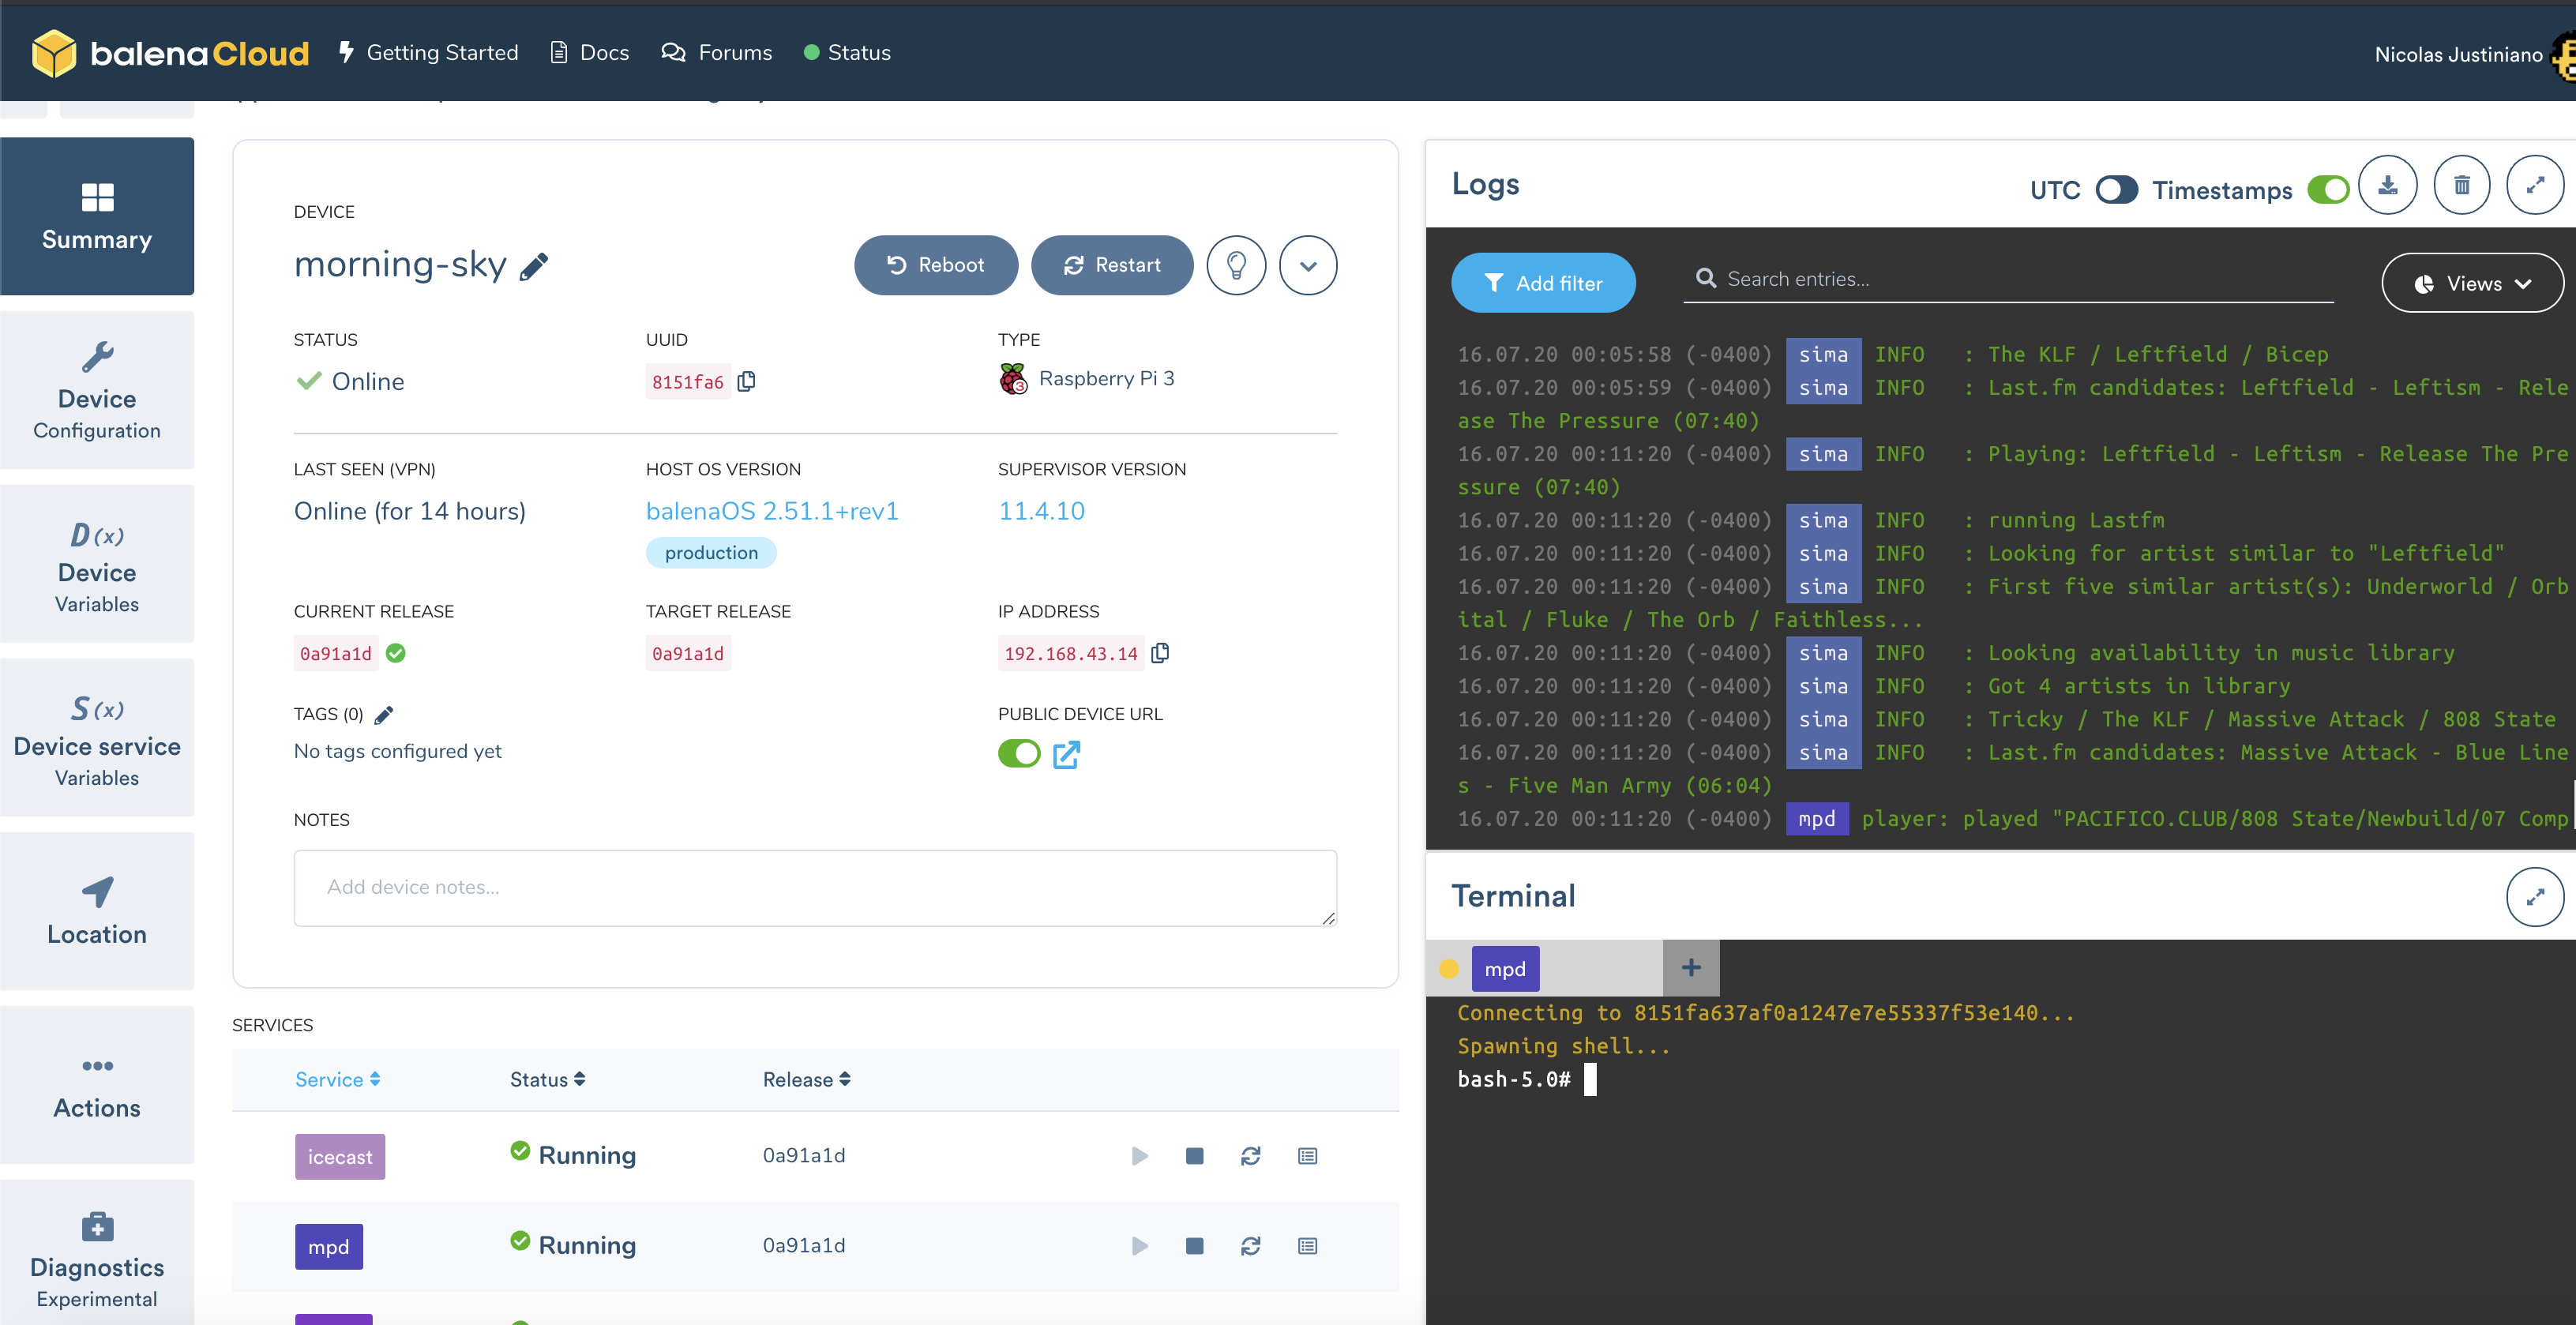Click into the Add device notes field
The height and width of the screenshot is (1325, 2576).
point(814,888)
